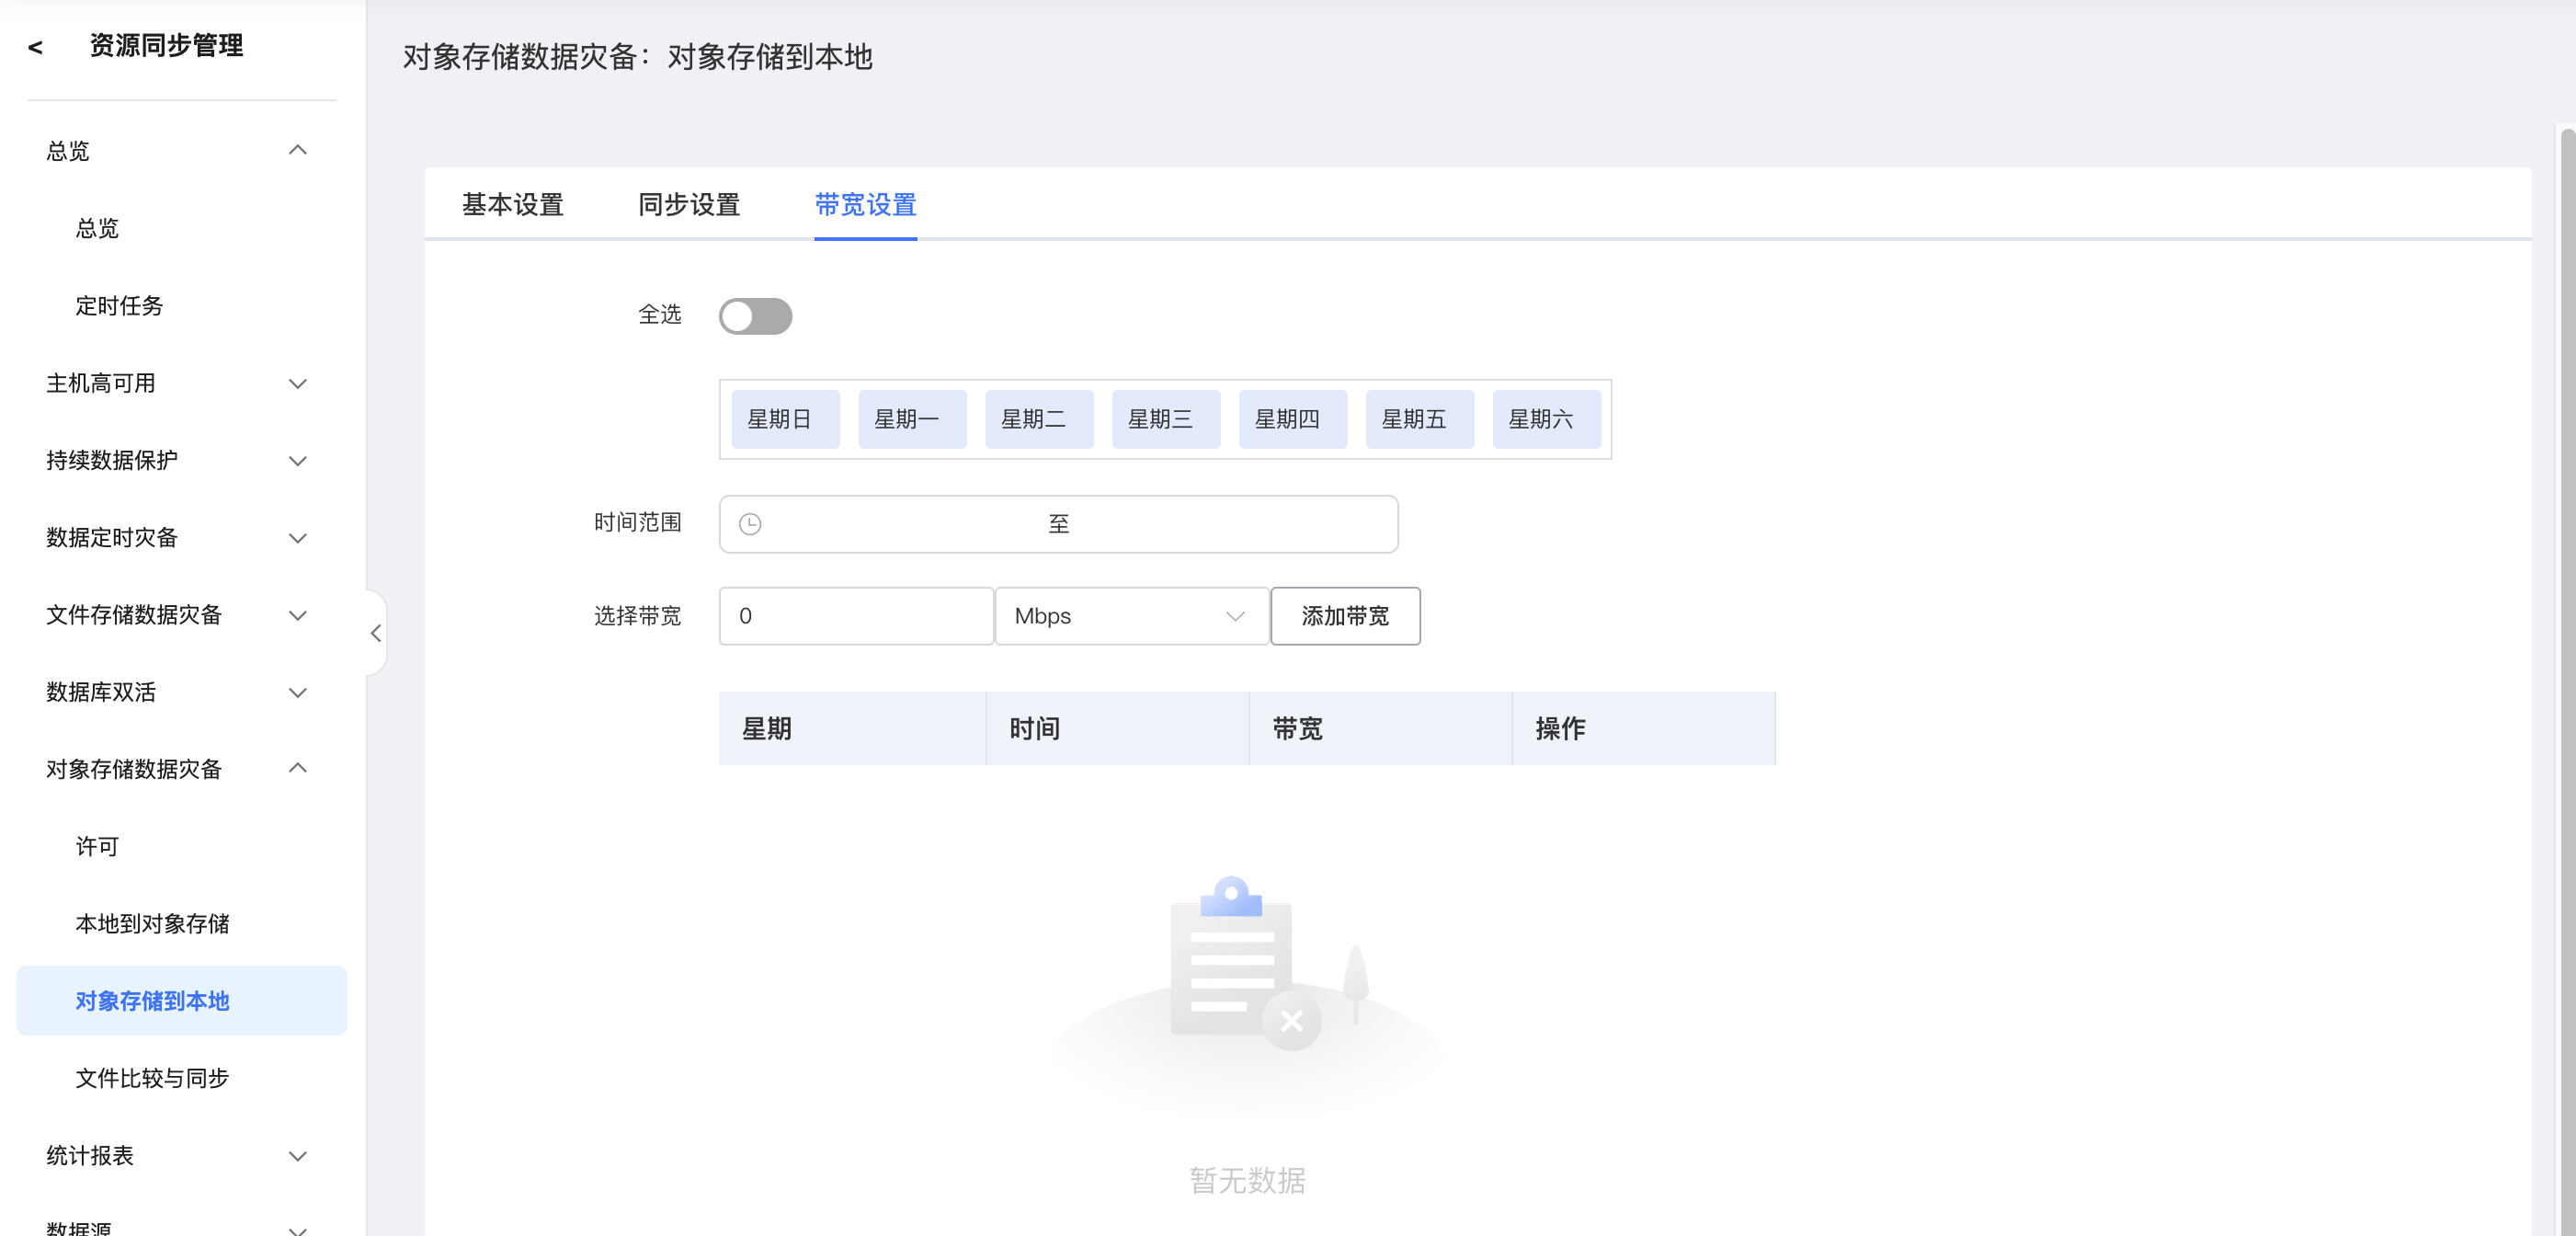
Task: Collapse the sidebar with the edge arrow handle
Action: click(x=376, y=633)
